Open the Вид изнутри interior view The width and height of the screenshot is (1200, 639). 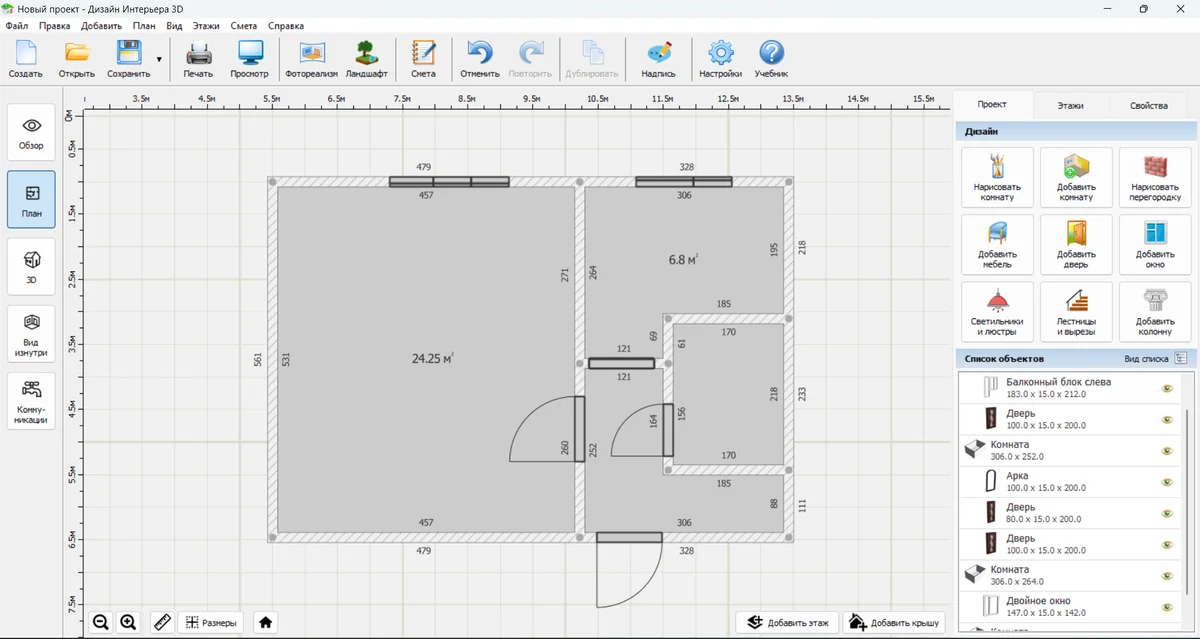click(32, 334)
